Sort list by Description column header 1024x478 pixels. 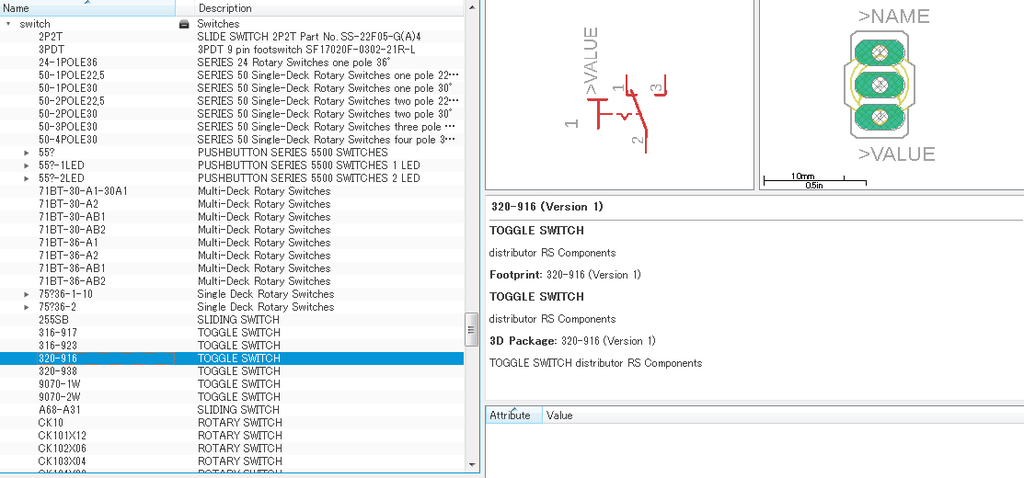pyautogui.click(x=330, y=8)
